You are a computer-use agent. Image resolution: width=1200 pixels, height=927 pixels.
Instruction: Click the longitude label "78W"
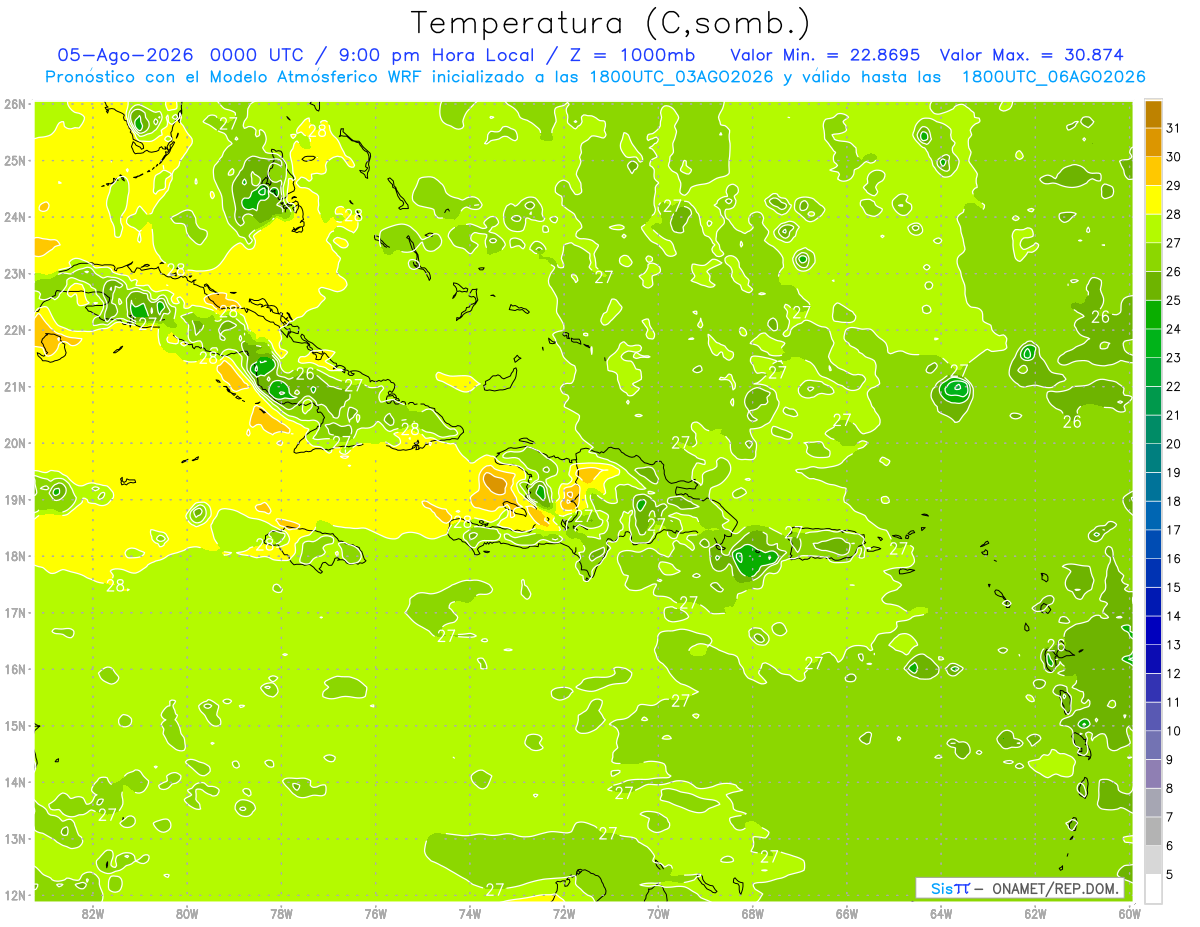[x=281, y=913]
